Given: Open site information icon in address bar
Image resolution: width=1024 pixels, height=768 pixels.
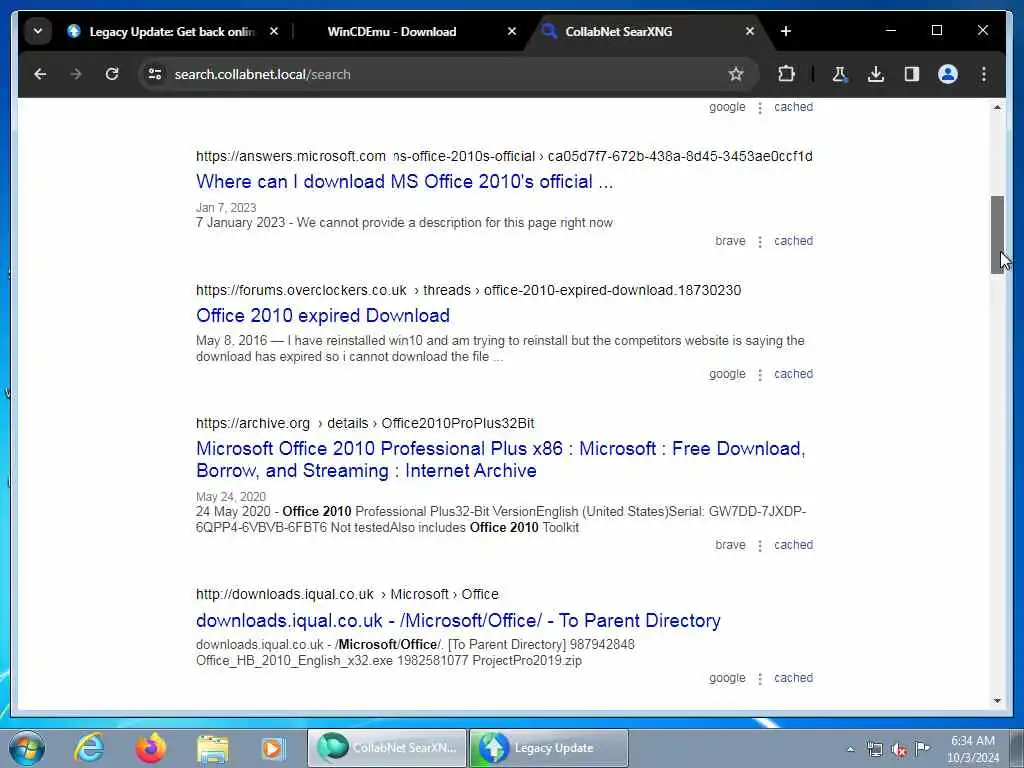Looking at the screenshot, I should click(155, 74).
